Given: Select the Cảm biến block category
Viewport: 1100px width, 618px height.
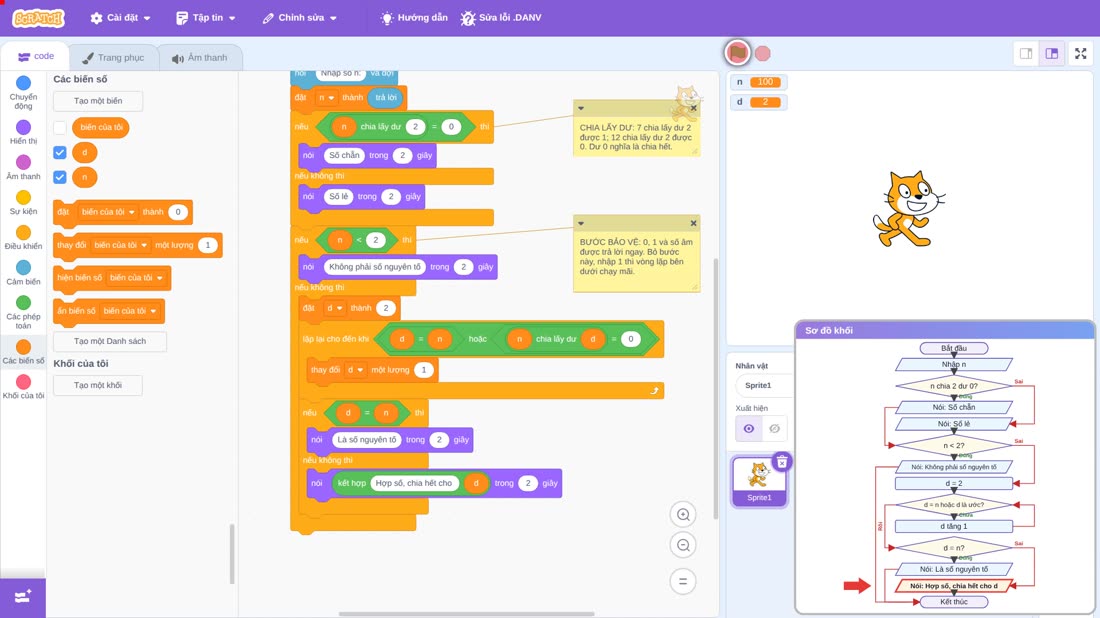Looking at the screenshot, I should point(23,273).
